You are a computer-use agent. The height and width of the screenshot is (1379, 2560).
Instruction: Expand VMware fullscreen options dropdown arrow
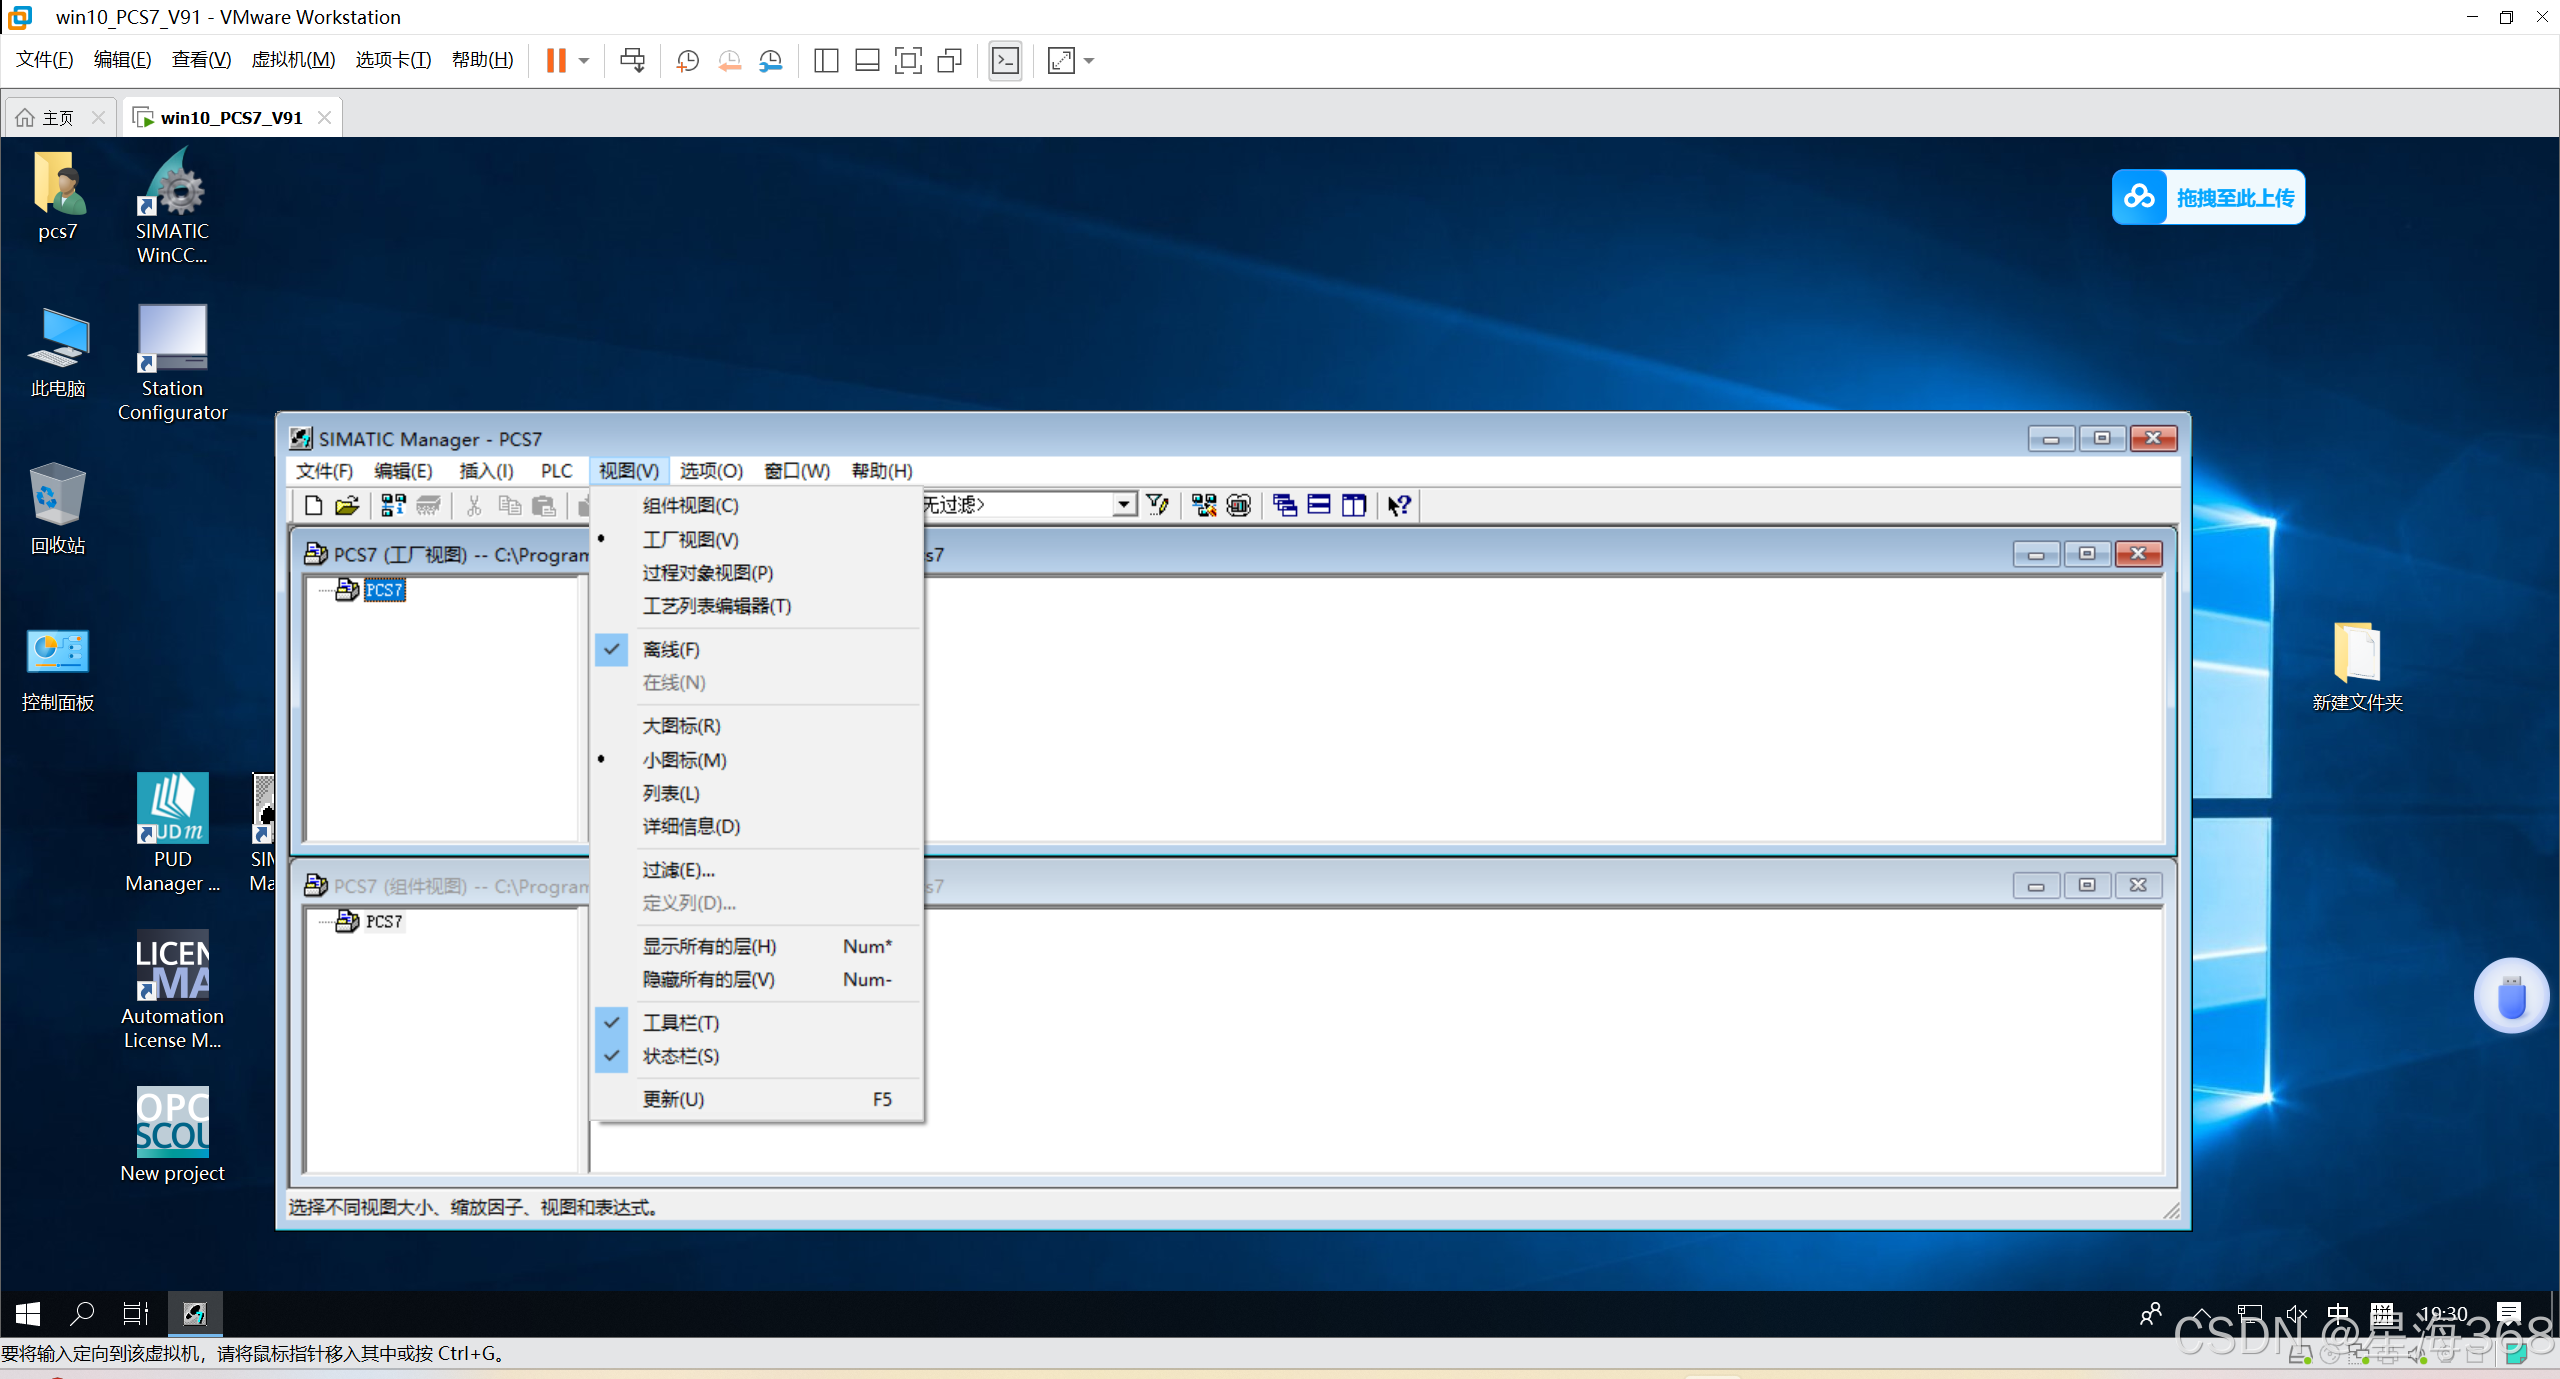pos(1089,61)
